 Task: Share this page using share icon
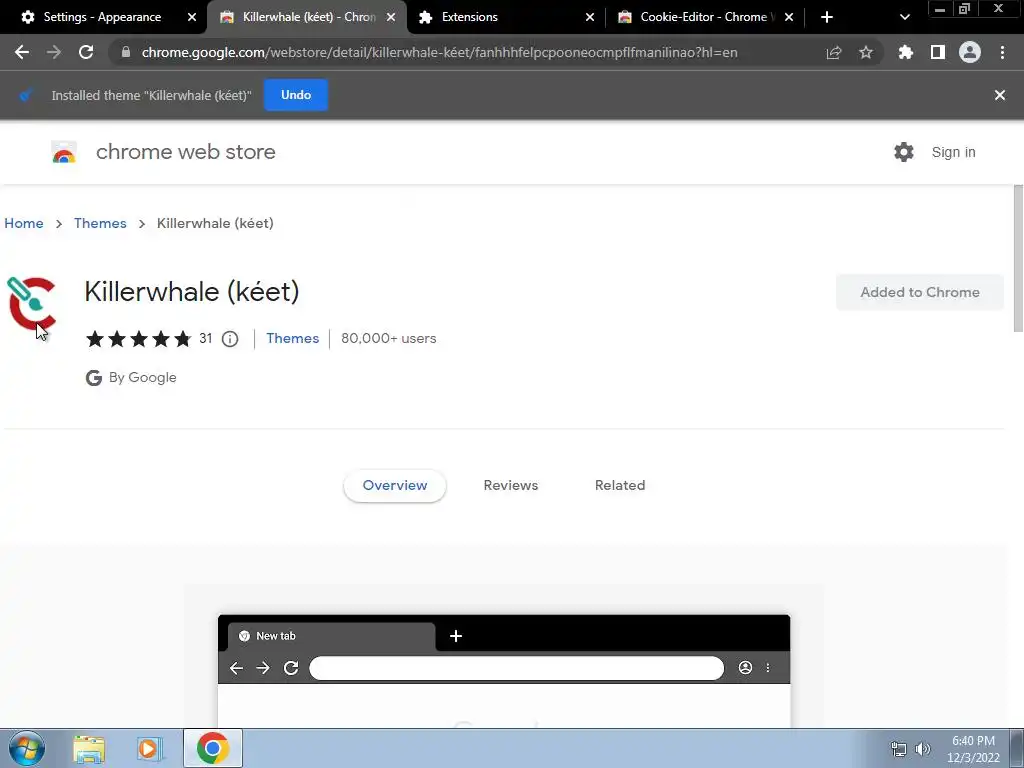click(833, 52)
